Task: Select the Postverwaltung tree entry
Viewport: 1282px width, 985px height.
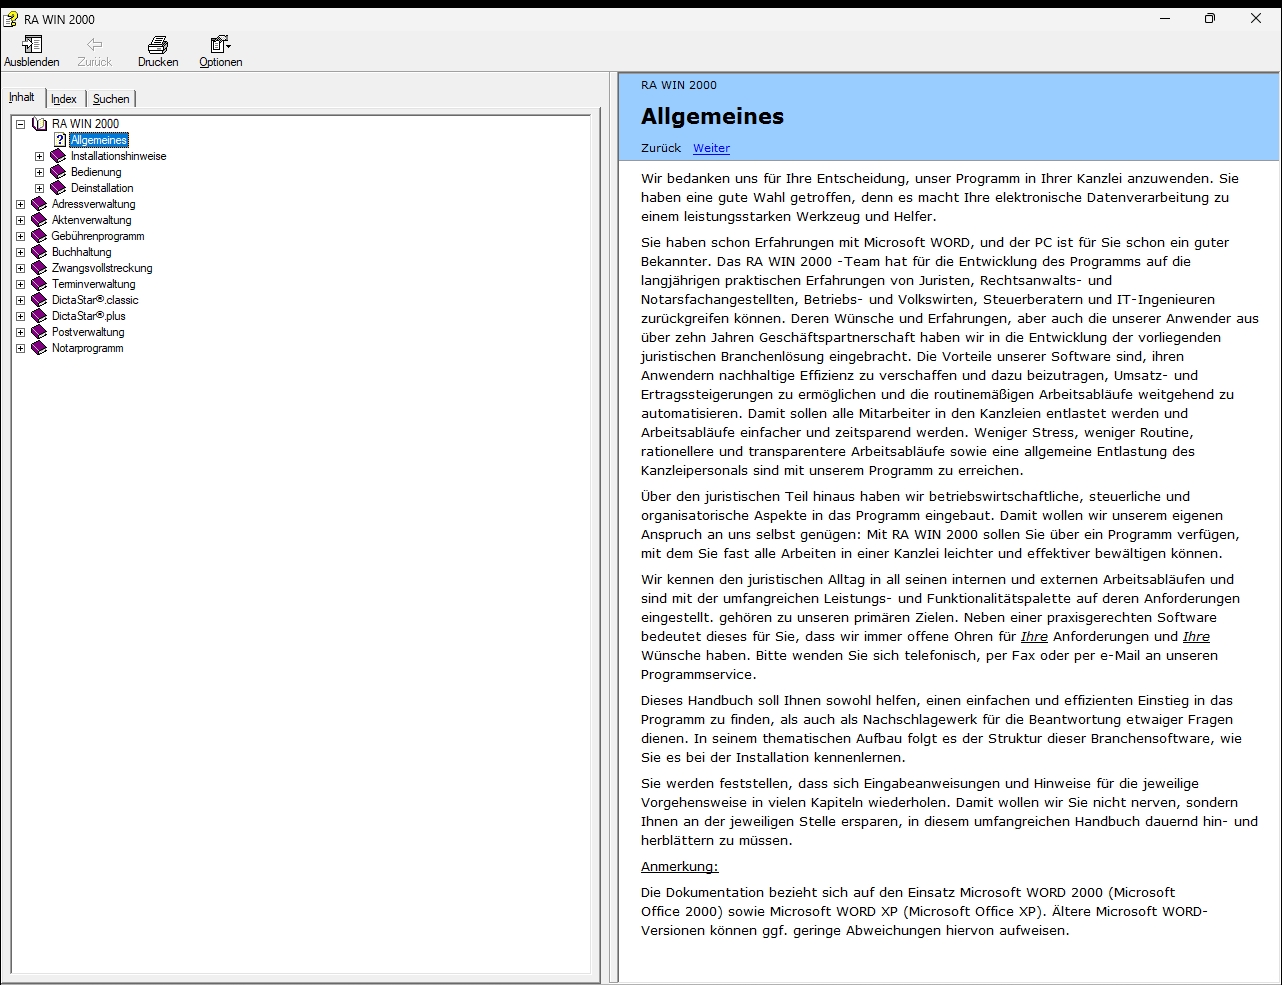Action: pos(88,332)
